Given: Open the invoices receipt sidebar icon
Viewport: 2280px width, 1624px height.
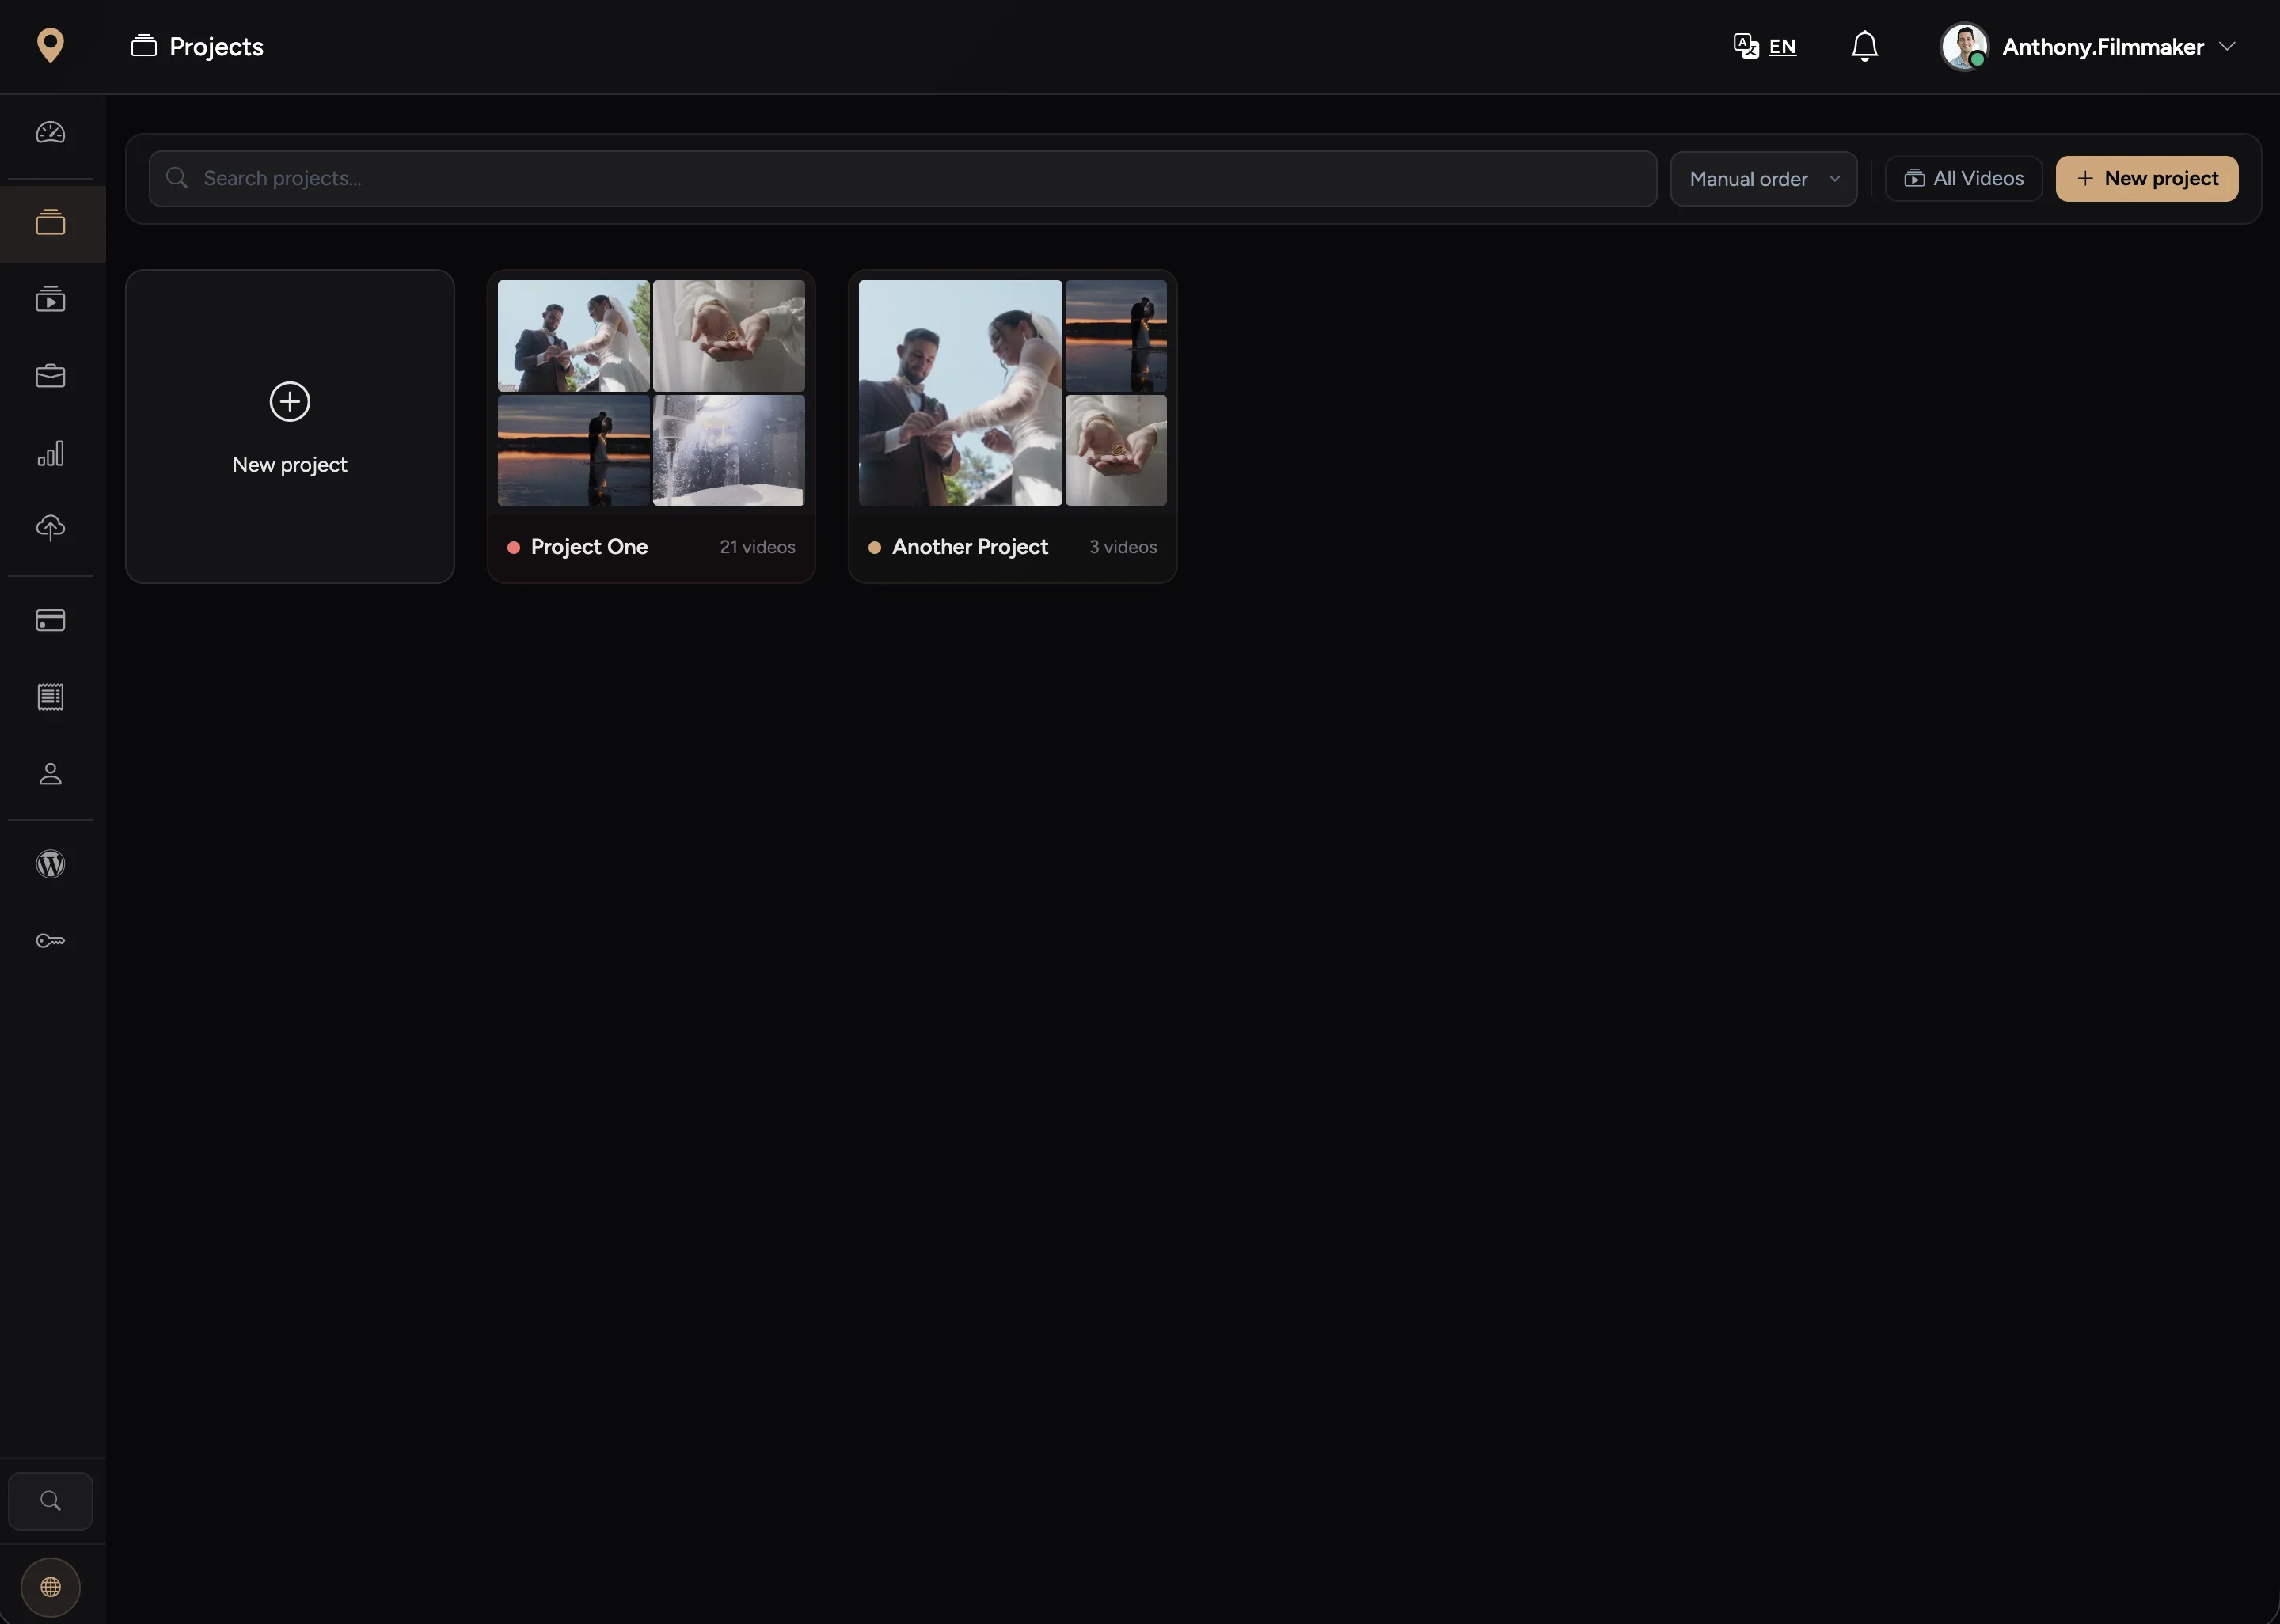Looking at the screenshot, I should pos(50,697).
